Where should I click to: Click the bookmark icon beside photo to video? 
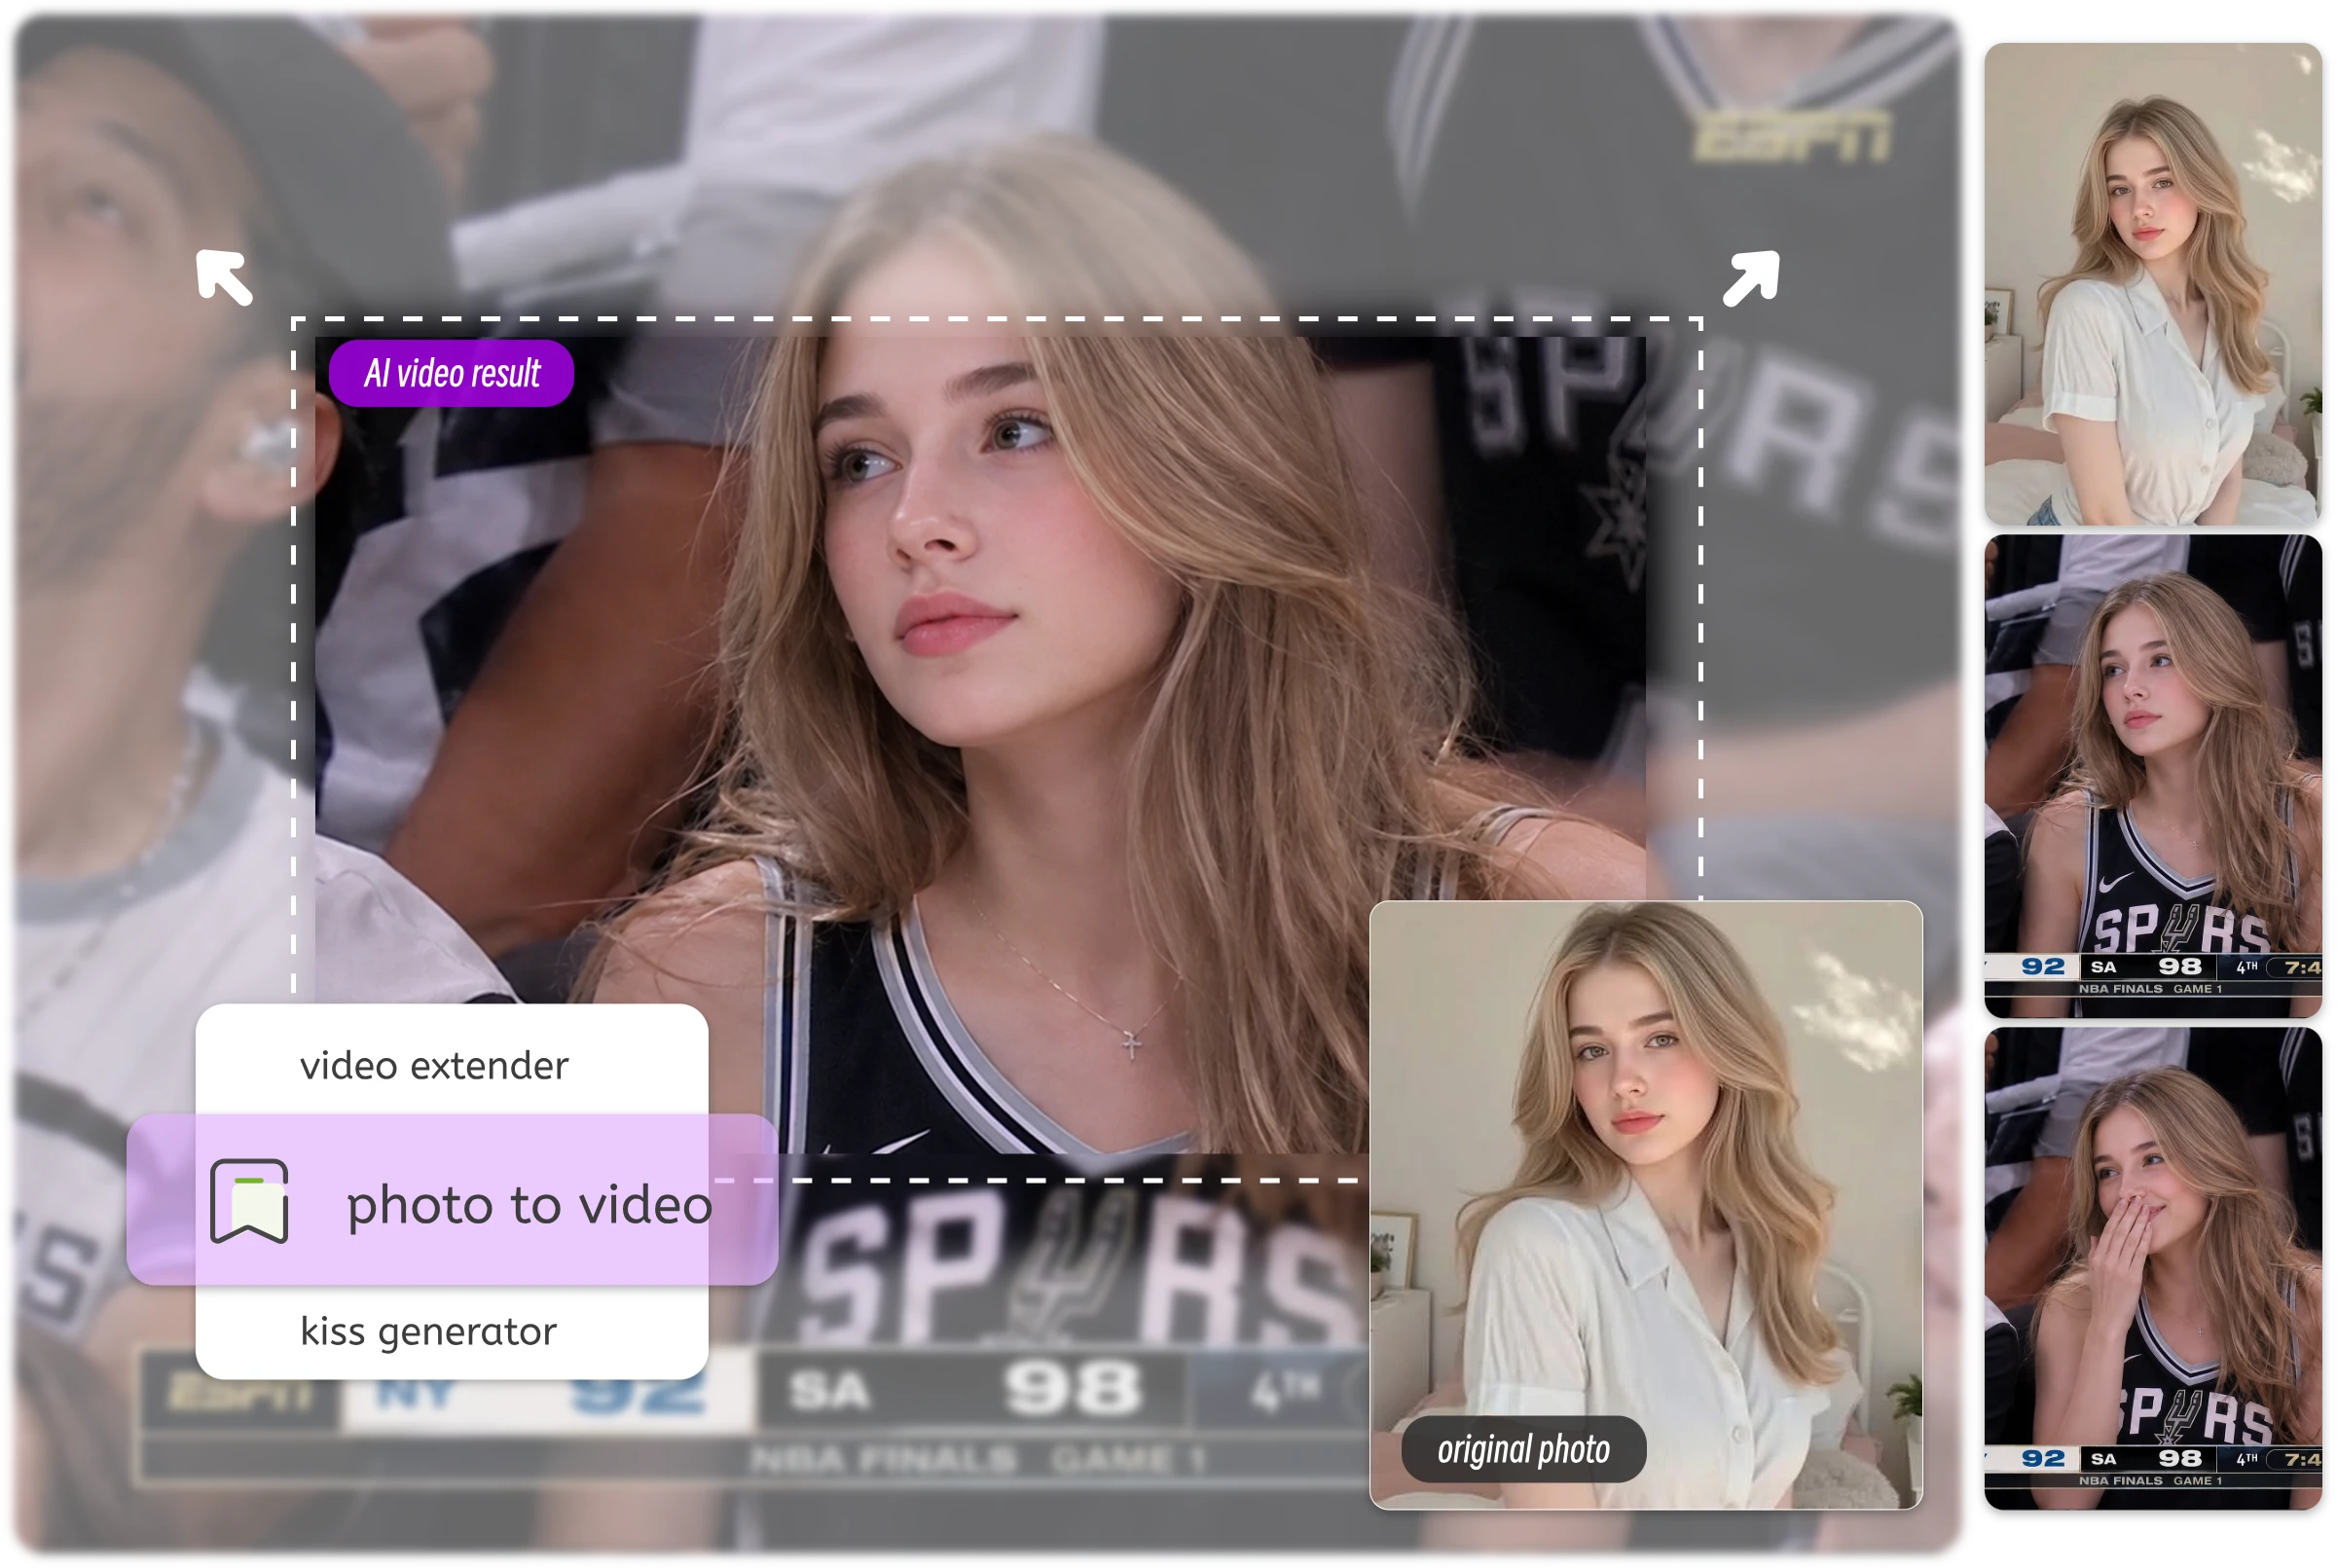(249, 1201)
